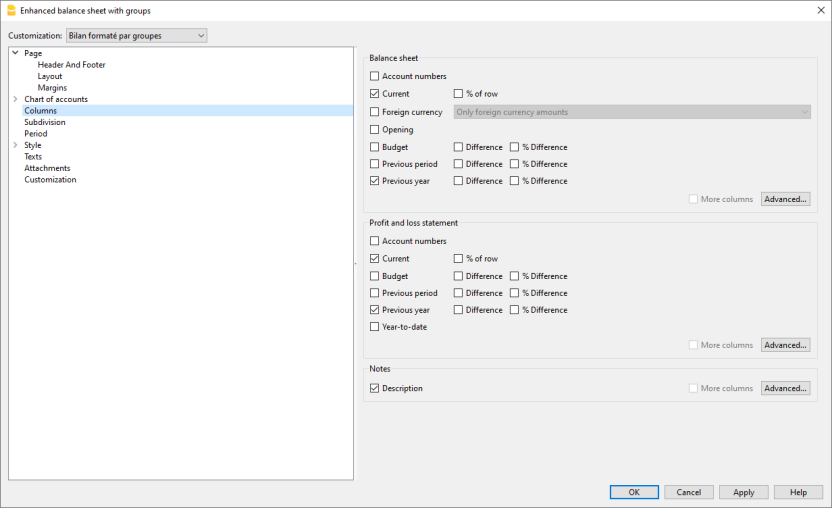
Task: Close the Enhanced balance sheet dialog
Action: (807, 11)
